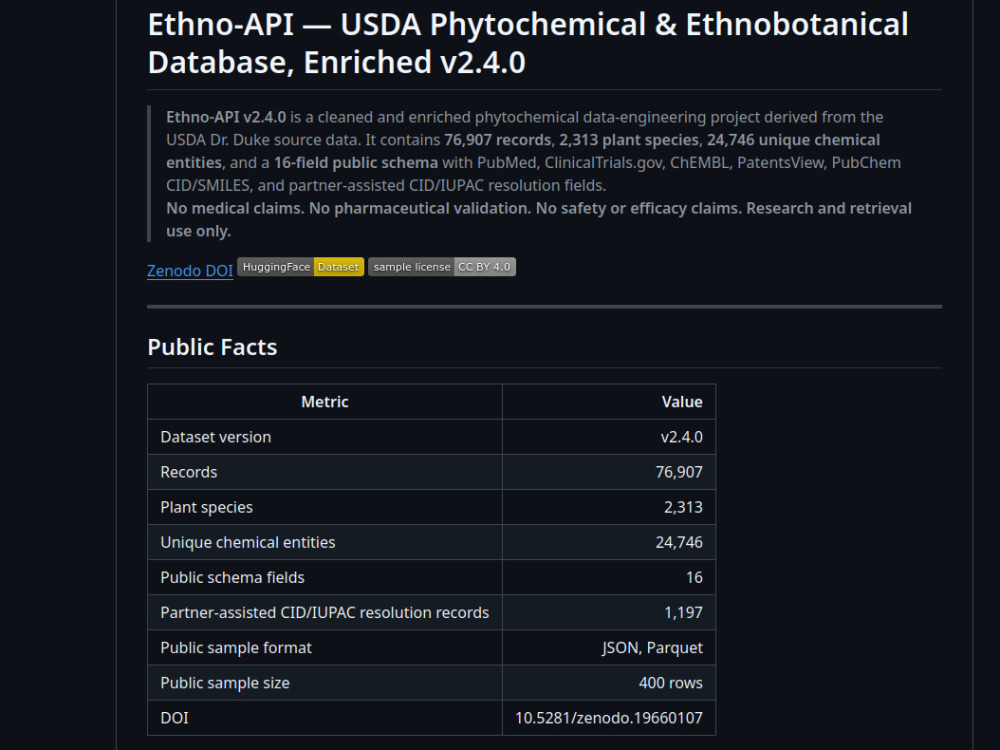Click the 2,313 value cell

click(609, 507)
